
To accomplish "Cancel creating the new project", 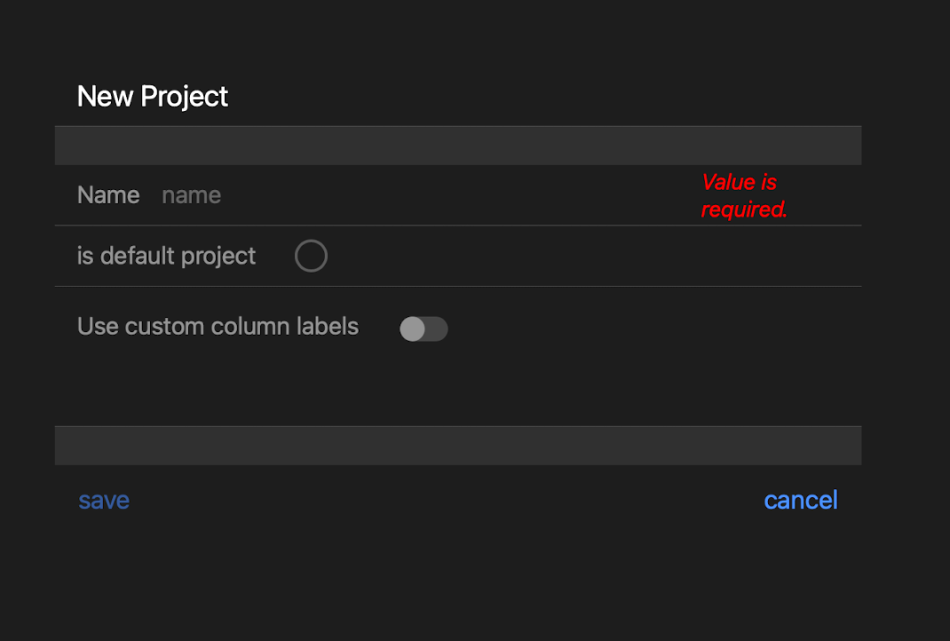I will click(x=800, y=500).
